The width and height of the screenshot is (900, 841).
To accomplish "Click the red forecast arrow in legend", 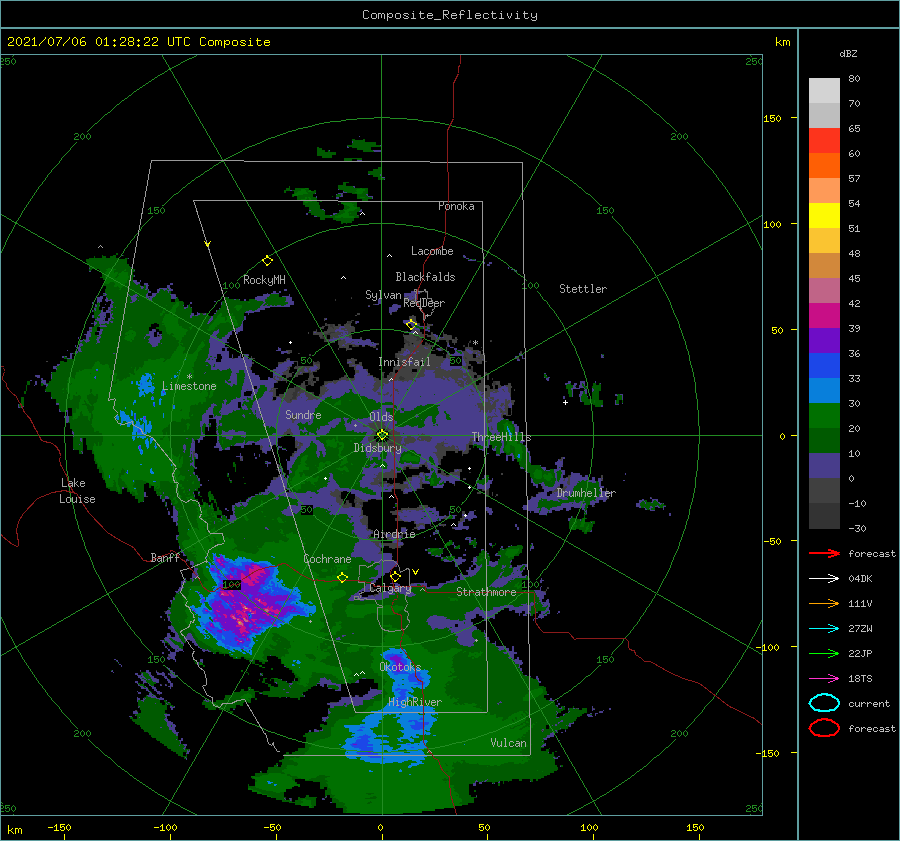I will click(x=824, y=553).
